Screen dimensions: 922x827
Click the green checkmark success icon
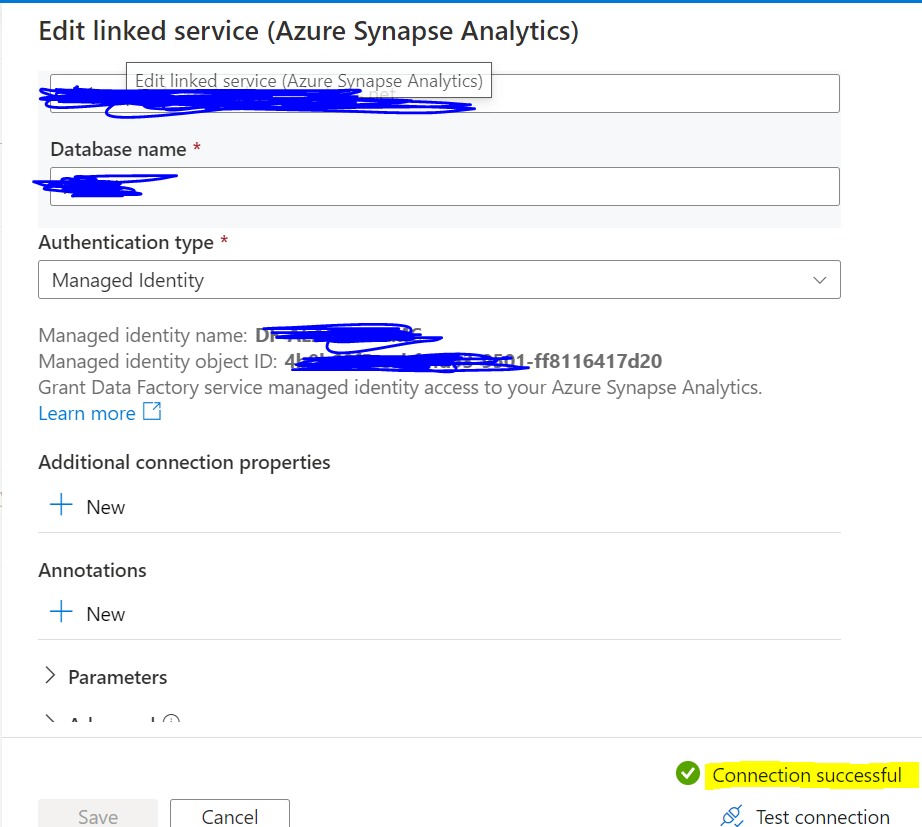coord(688,773)
